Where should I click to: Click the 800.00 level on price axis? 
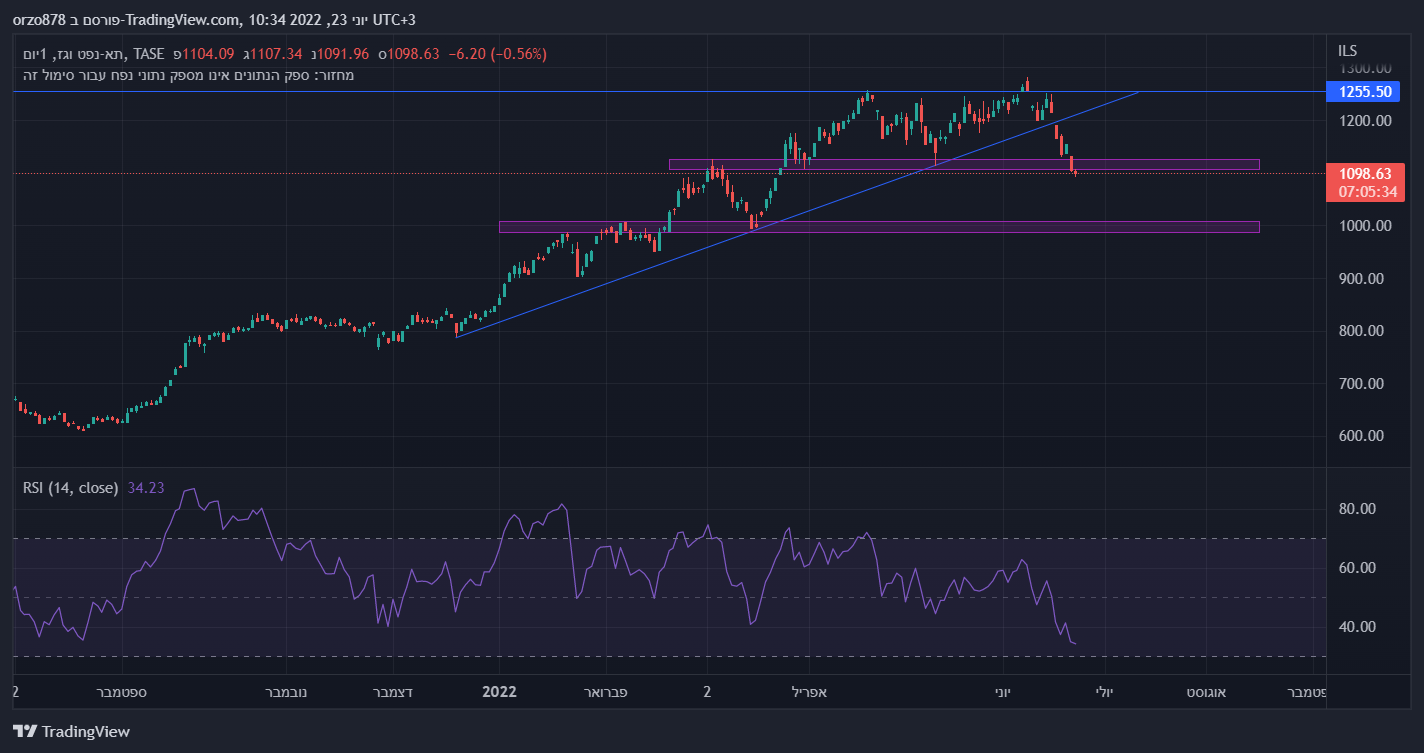[1364, 331]
